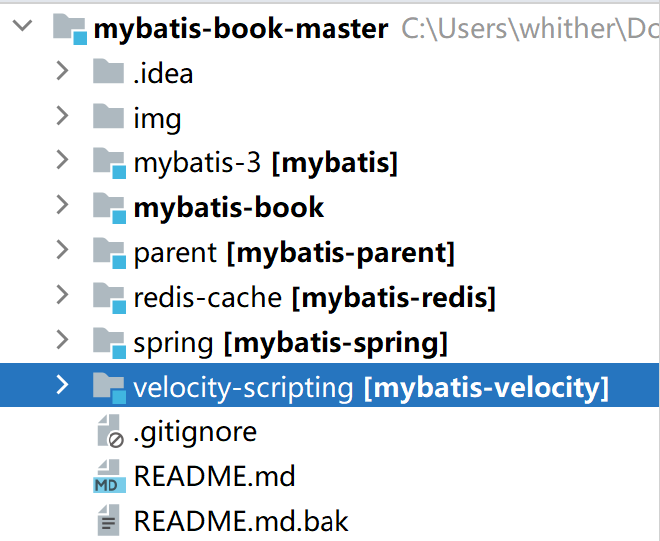Expand the .idea folder arrow
Viewport: 660px width, 541px height.
[x=62, y=72]
